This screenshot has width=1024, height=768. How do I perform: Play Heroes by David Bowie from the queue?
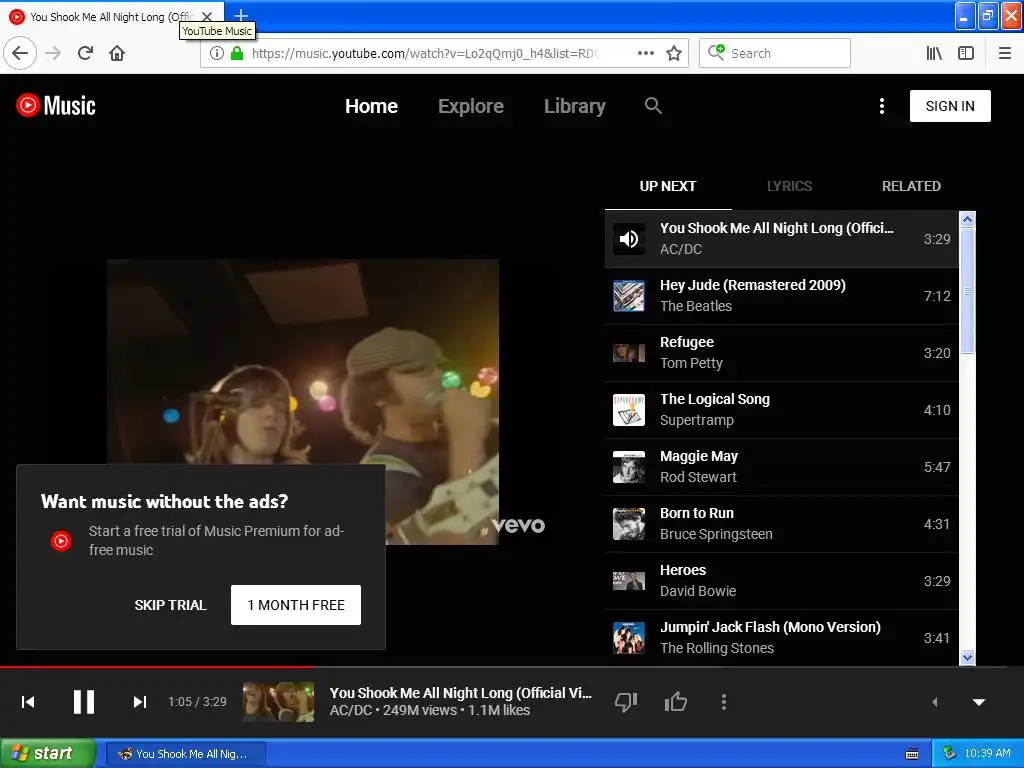pos(781,581)
